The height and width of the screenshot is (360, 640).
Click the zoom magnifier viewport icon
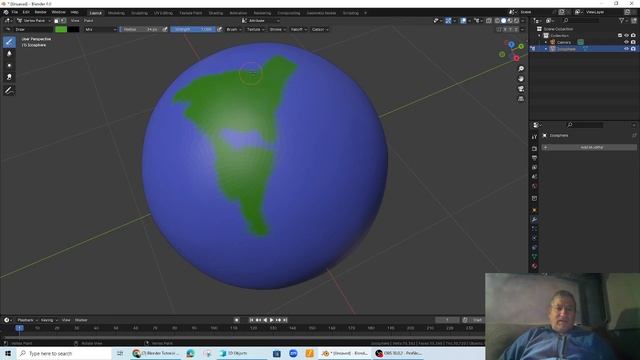click(521, 69)
